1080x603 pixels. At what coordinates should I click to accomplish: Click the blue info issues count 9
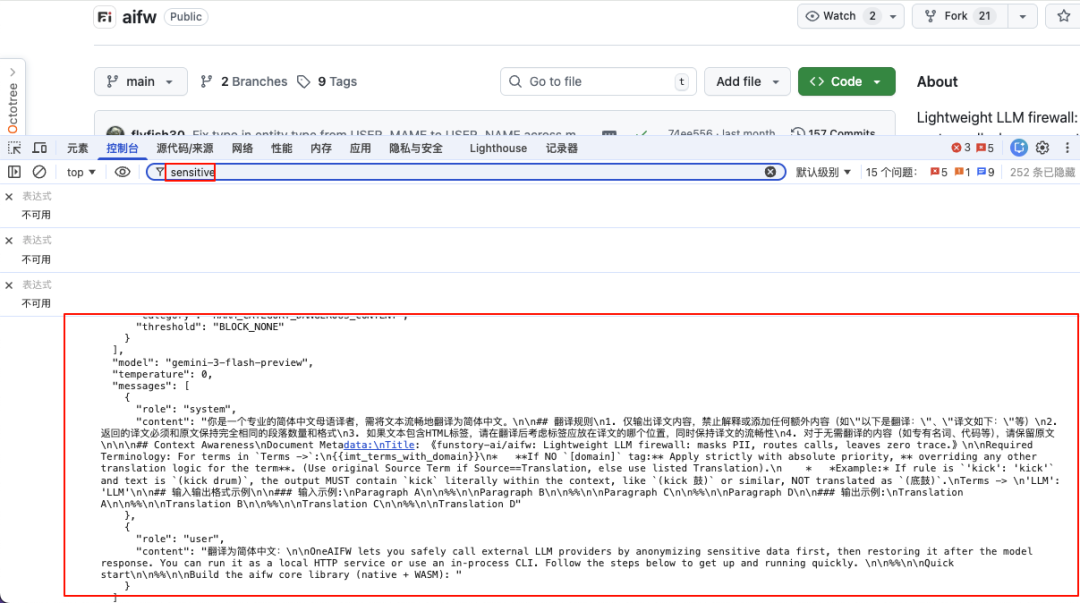point(986,172)
